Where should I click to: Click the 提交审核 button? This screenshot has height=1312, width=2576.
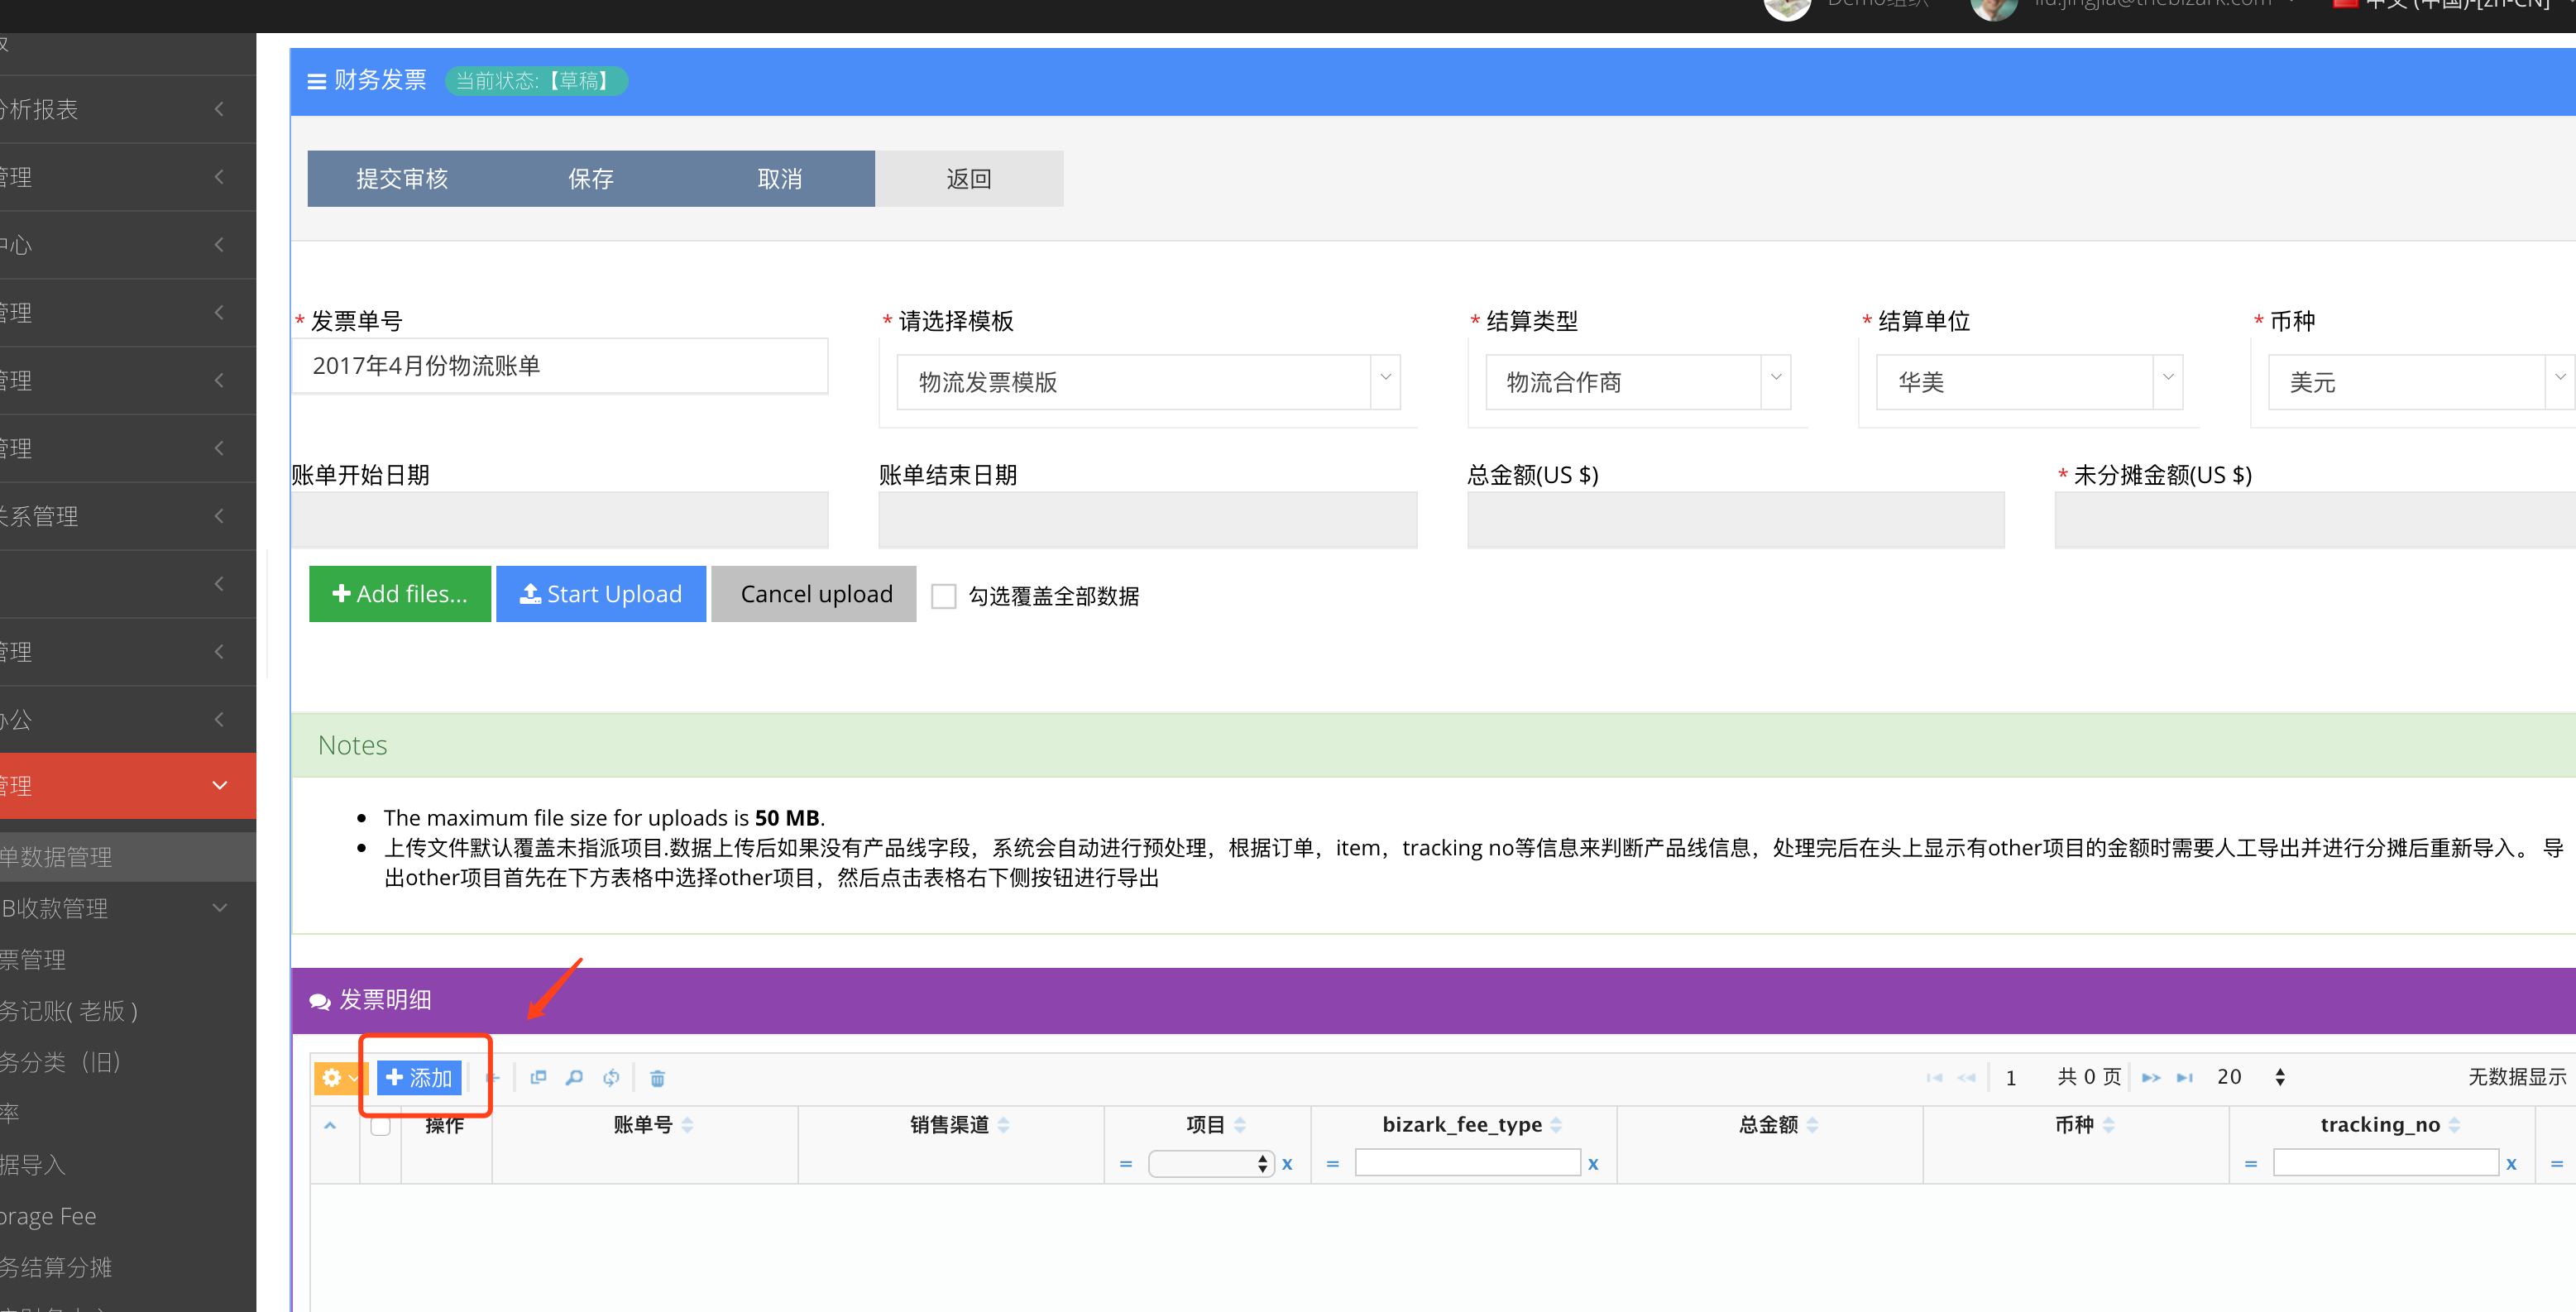click(402, 179)
